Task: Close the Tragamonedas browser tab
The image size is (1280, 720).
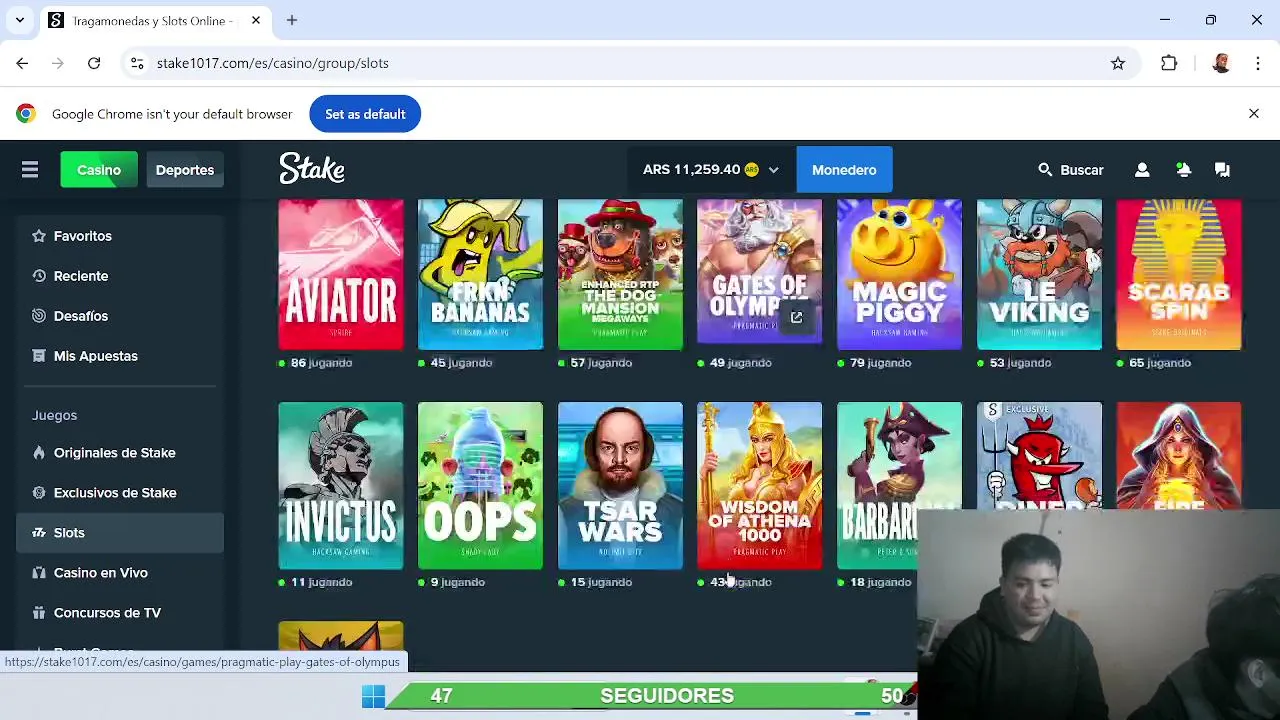Action: pyautogui.click(x=256, y=20)
